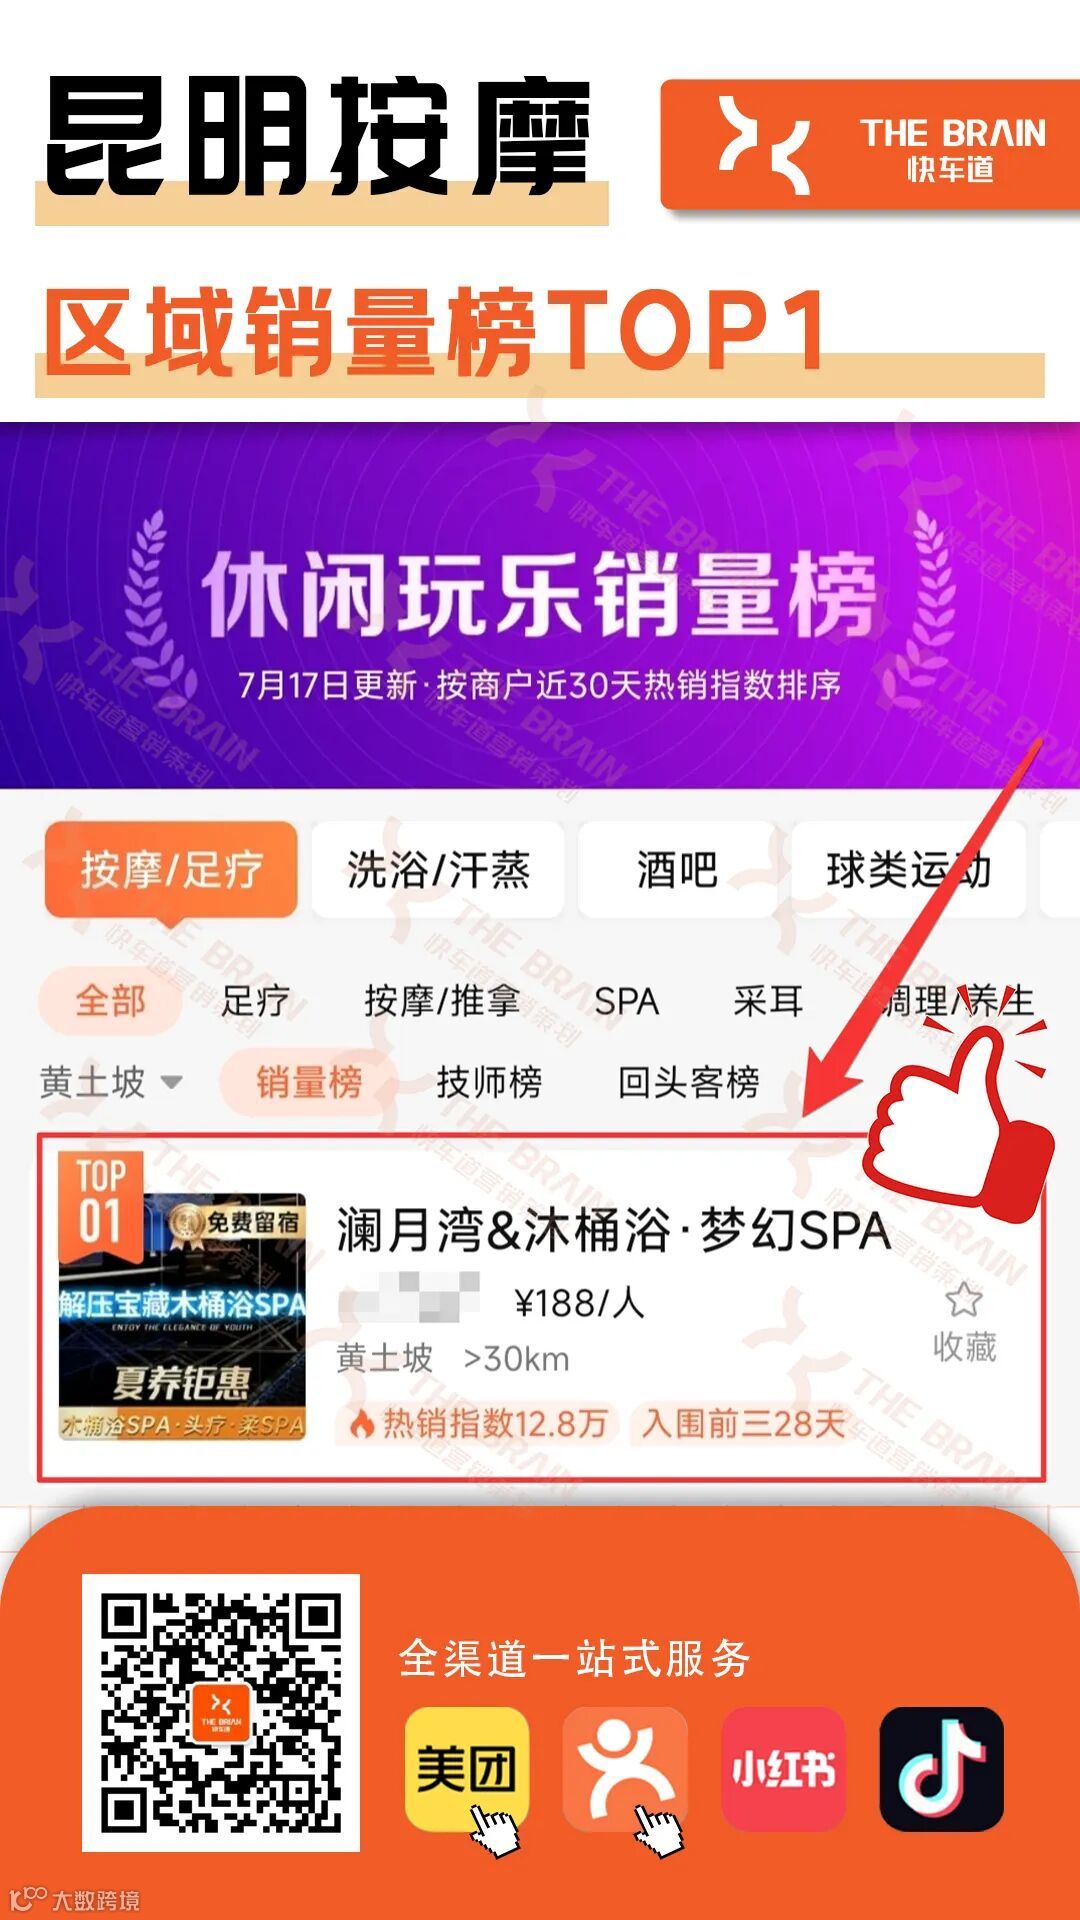
Task: Tap the Dianping orange figure icon
Action: coord(625,1768)
